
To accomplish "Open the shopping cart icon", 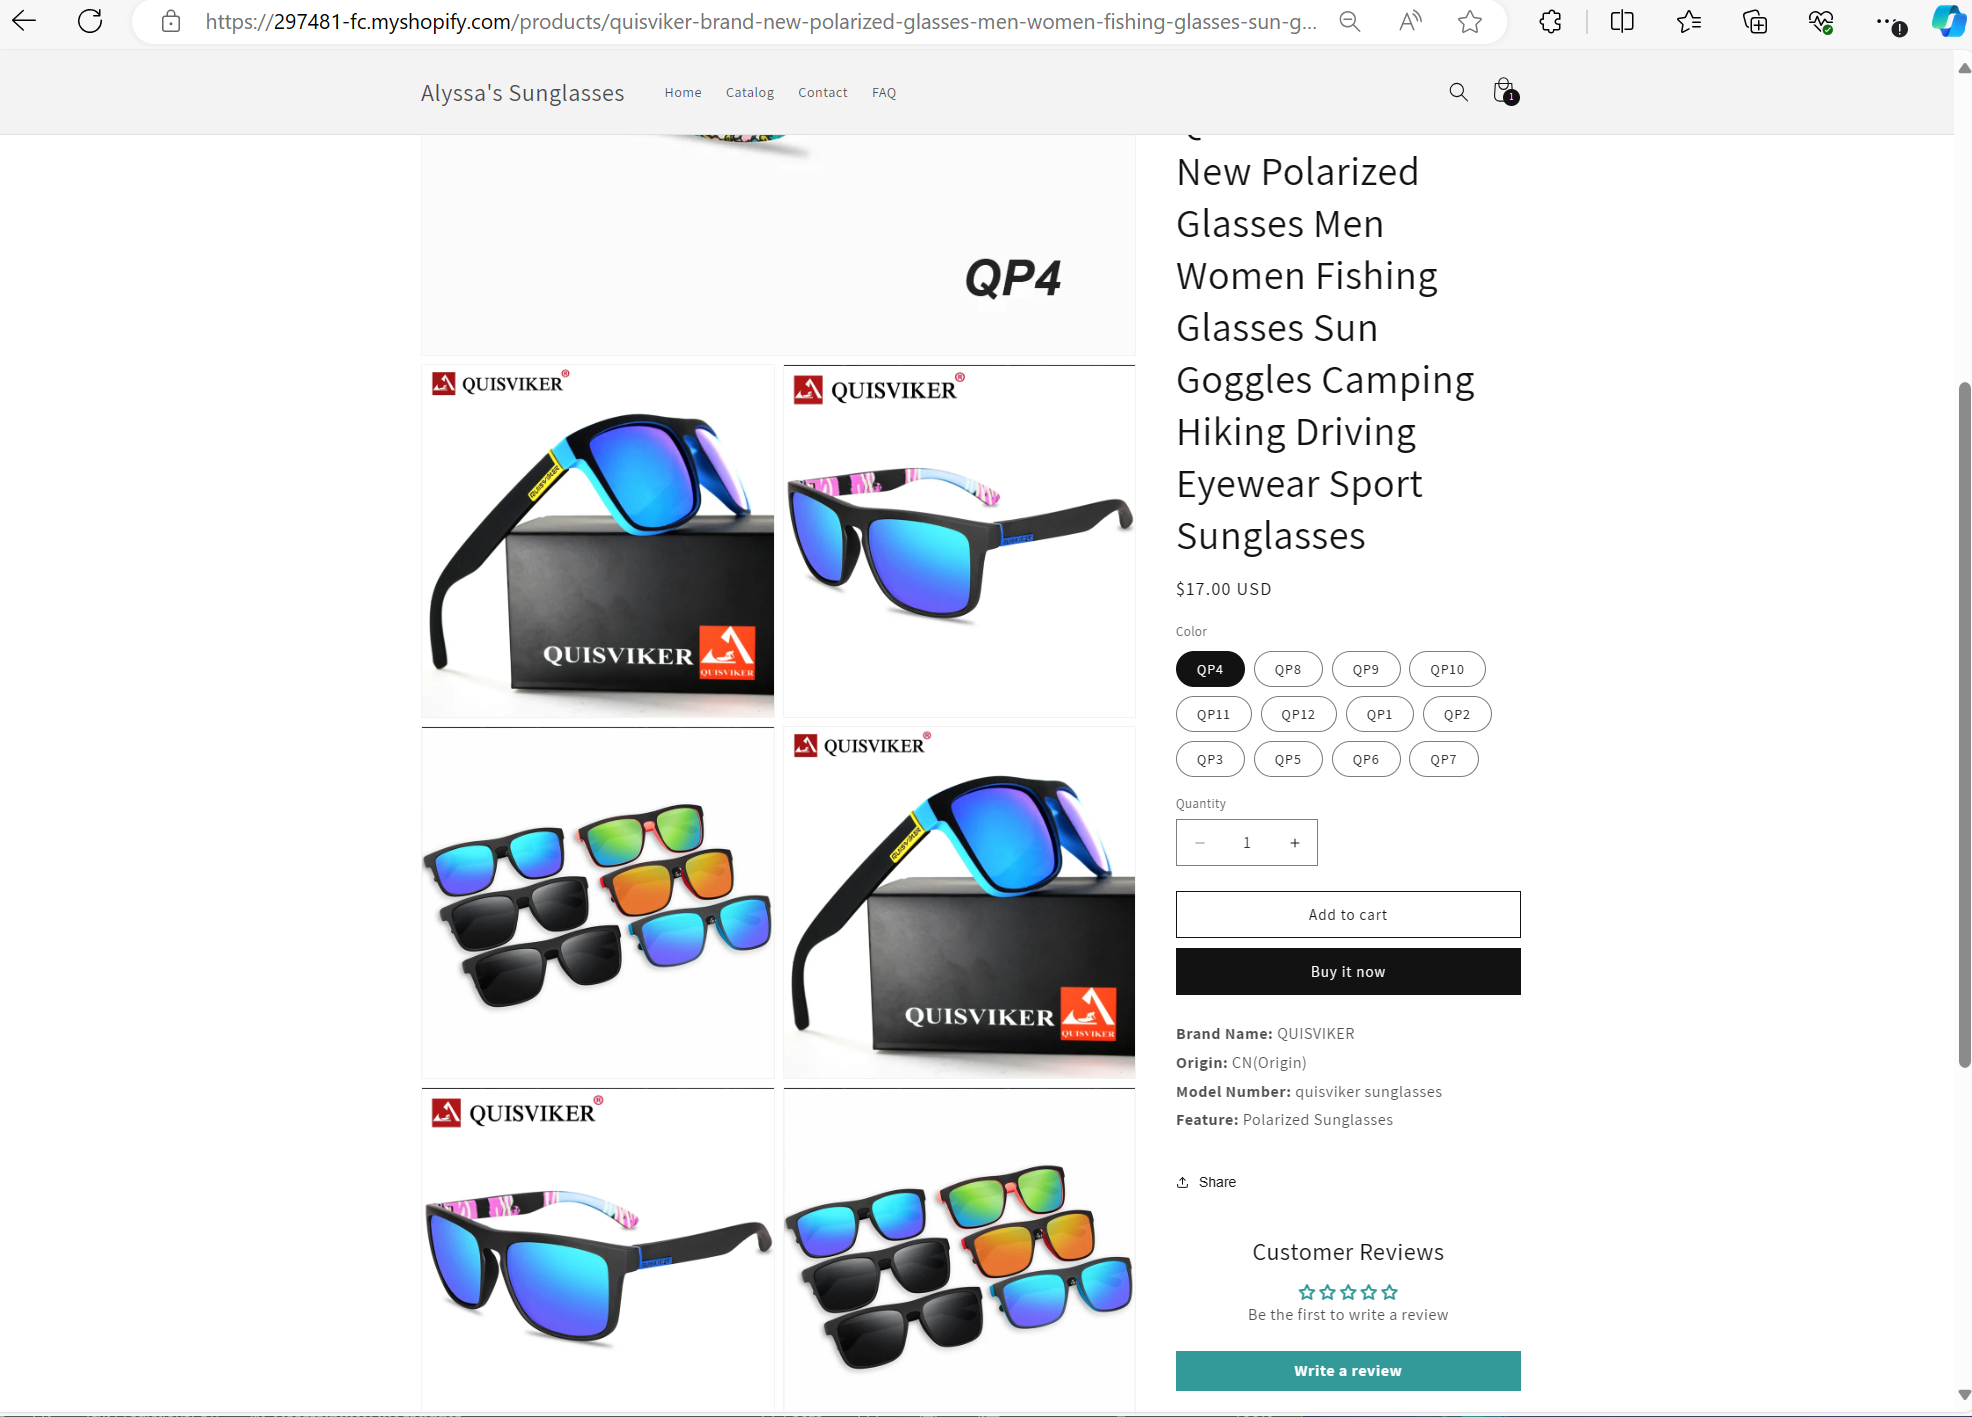I will coord(1504,92).
